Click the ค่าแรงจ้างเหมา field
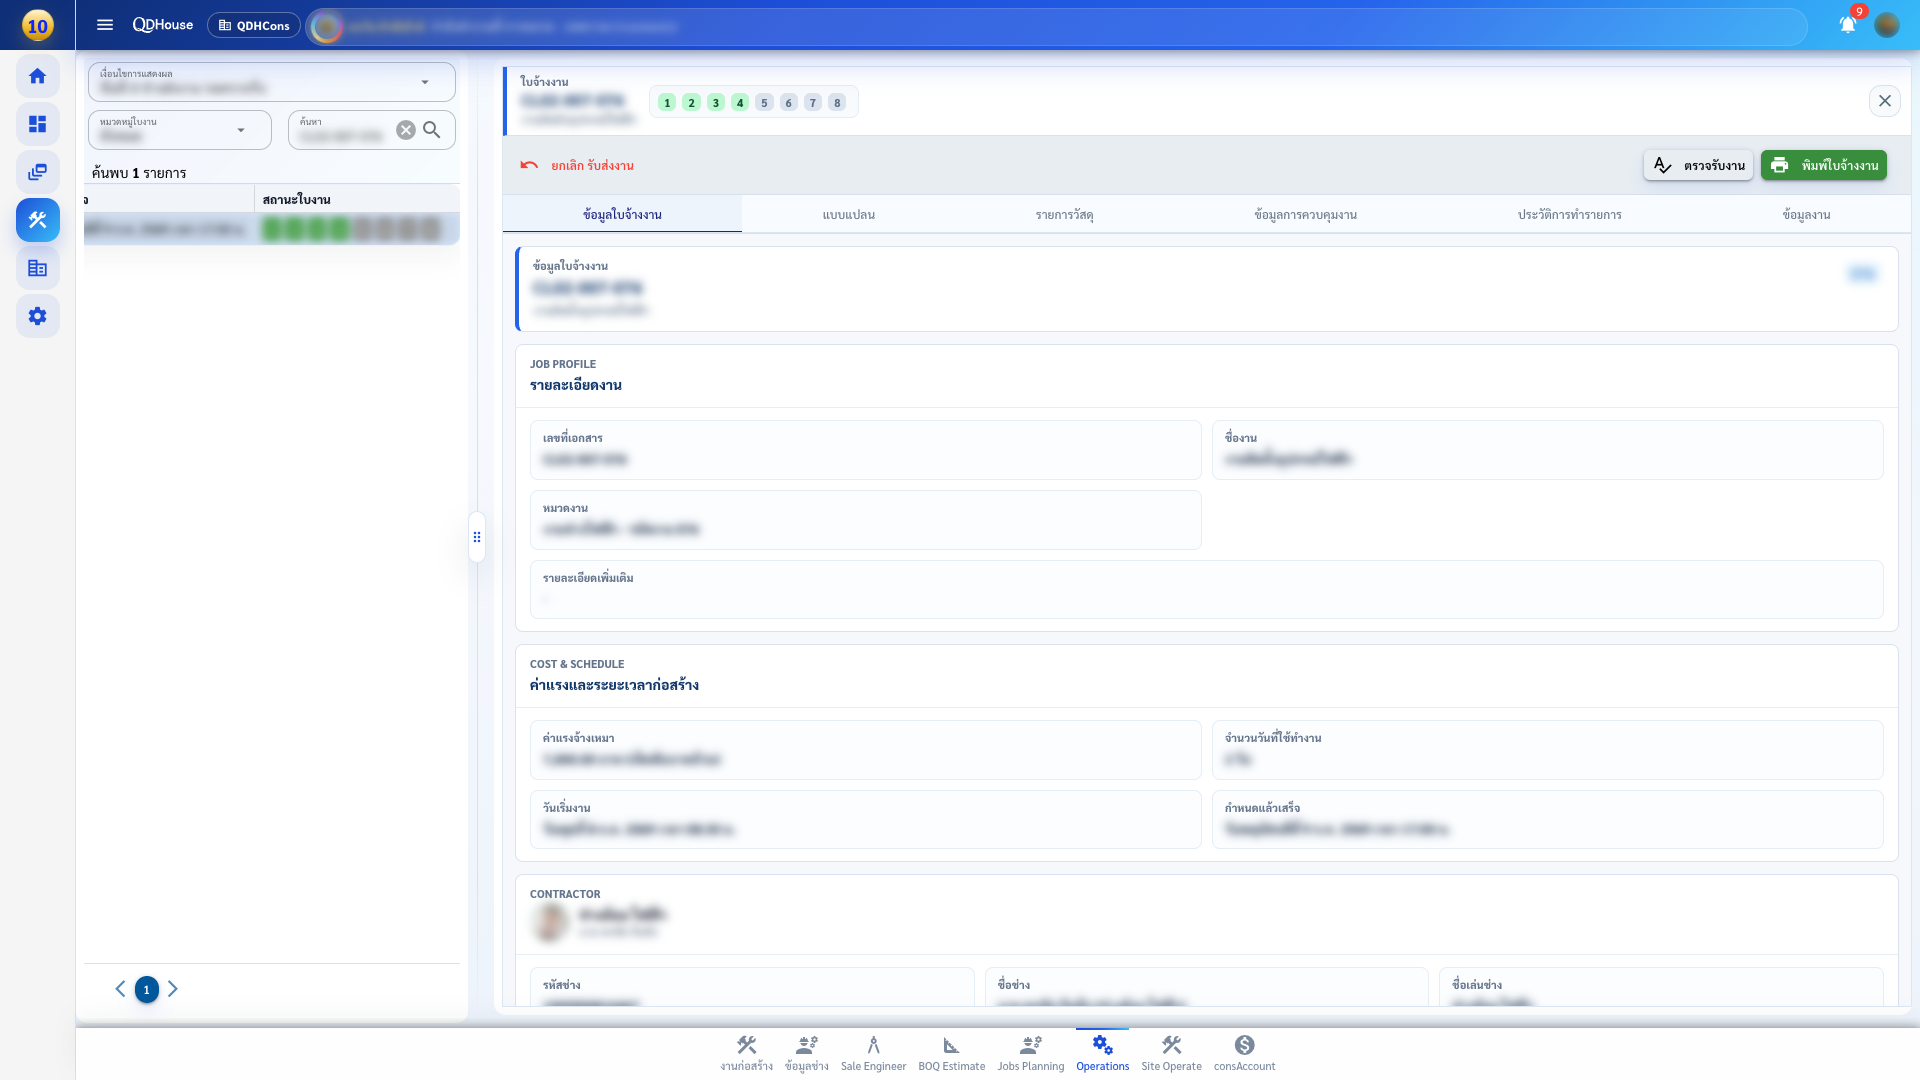1920x1080 pixels. (x=865, y=750)
